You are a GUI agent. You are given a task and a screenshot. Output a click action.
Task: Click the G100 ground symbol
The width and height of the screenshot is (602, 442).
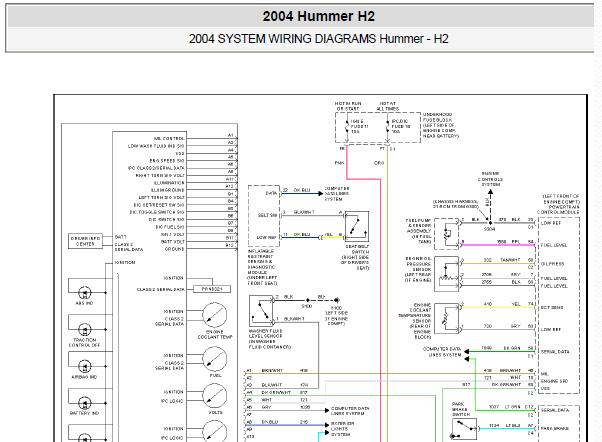tap(337, 300)
